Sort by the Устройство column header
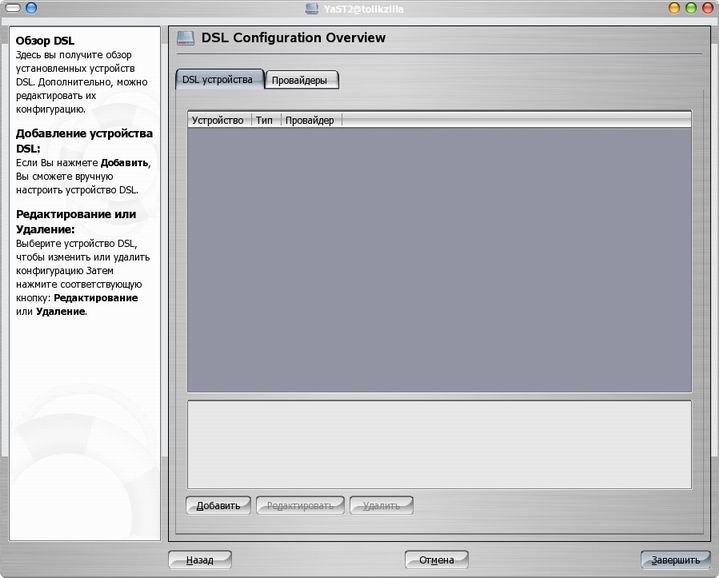Viewport: 719px width, 578px height. [218, 120]
